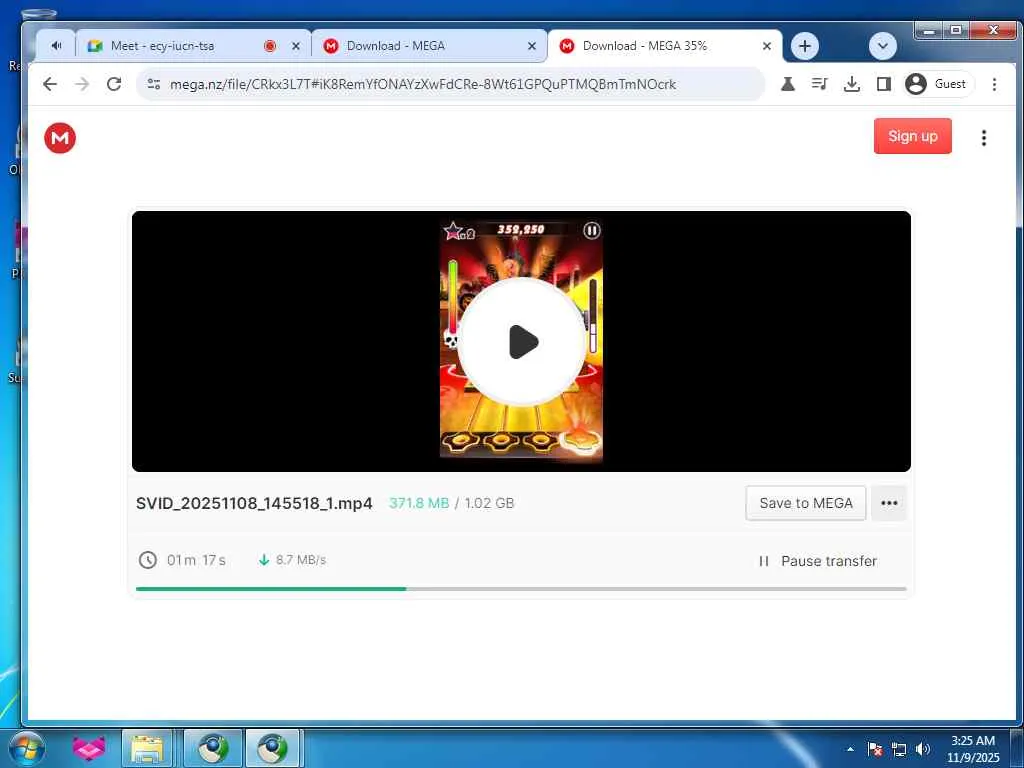Switch to second Chrome taskbar window

(272, 748)
